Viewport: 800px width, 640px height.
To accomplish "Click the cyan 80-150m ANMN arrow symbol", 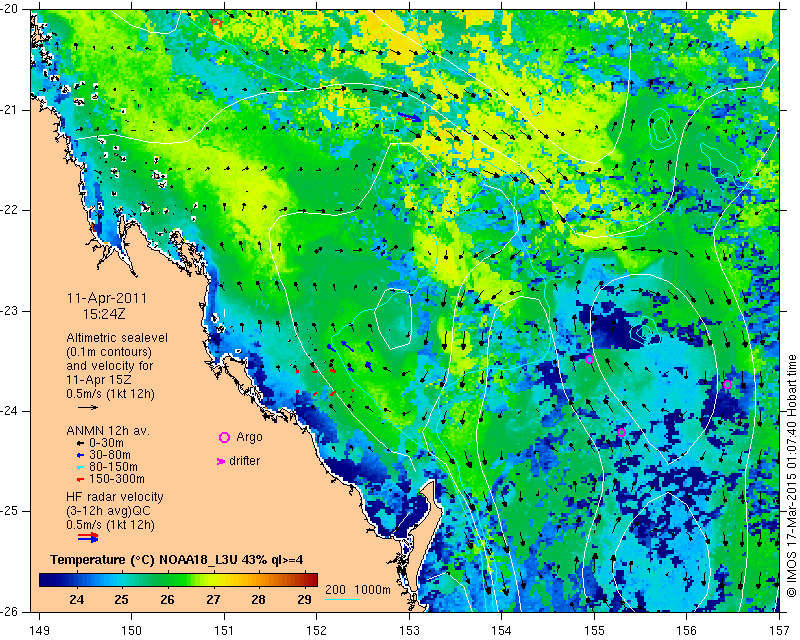I will tap(80, 467).
